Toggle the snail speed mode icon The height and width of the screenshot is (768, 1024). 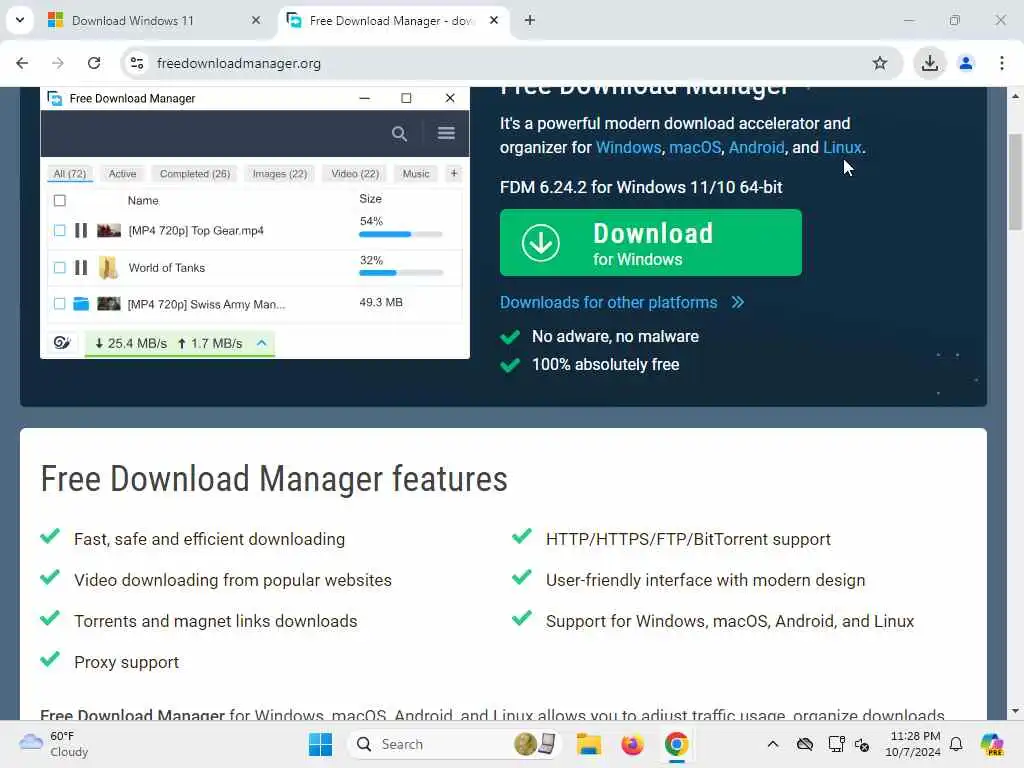[x=62, y=343]
